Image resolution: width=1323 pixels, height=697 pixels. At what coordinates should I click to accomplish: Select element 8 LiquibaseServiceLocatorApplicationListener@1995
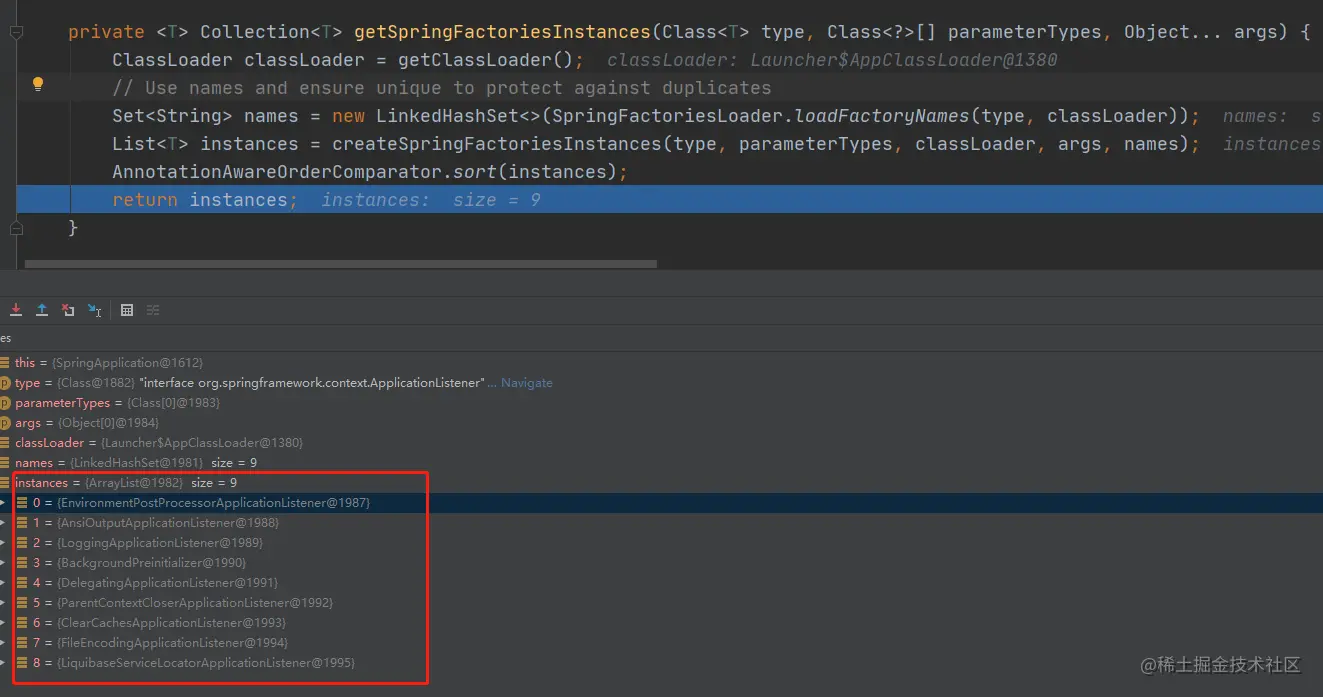pos(661,663)
